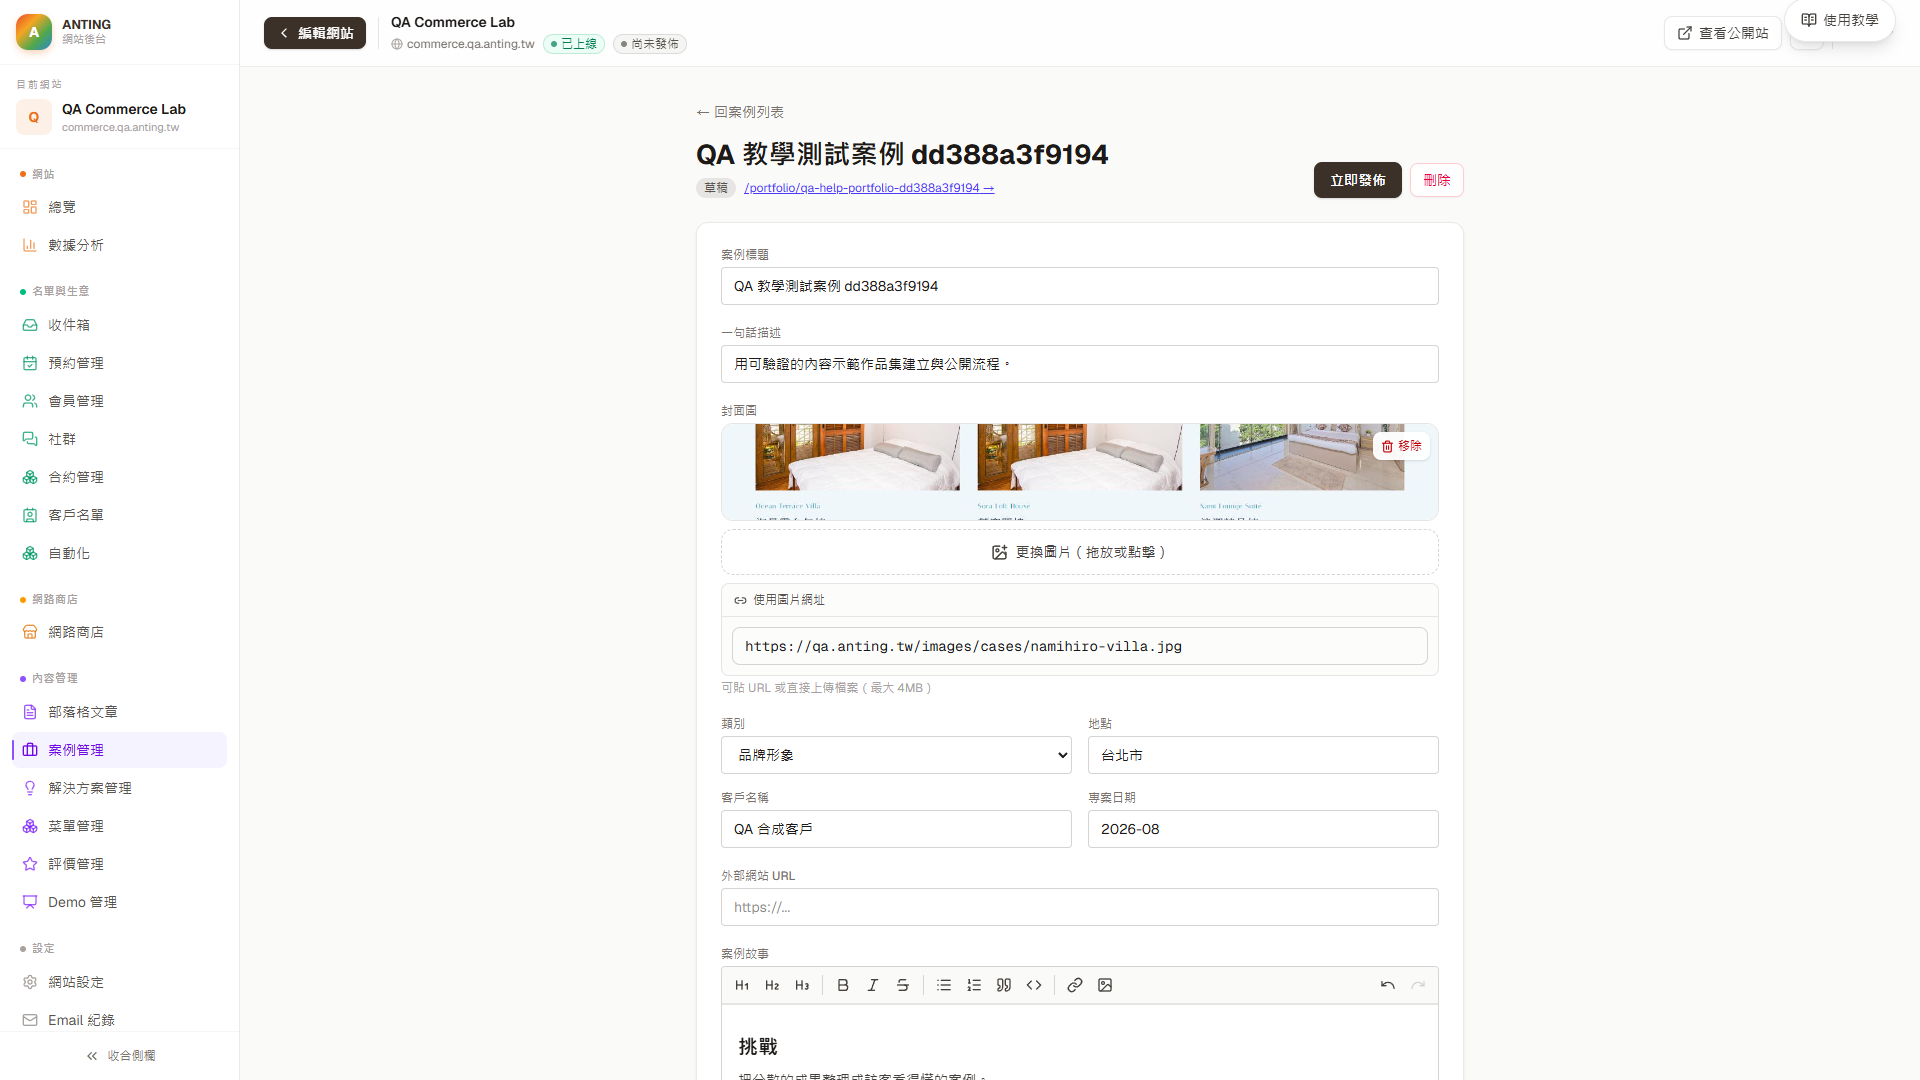Open 客戶名單 in sidebar
This screenshot has width=1920, height=1080.
[120, 515]
